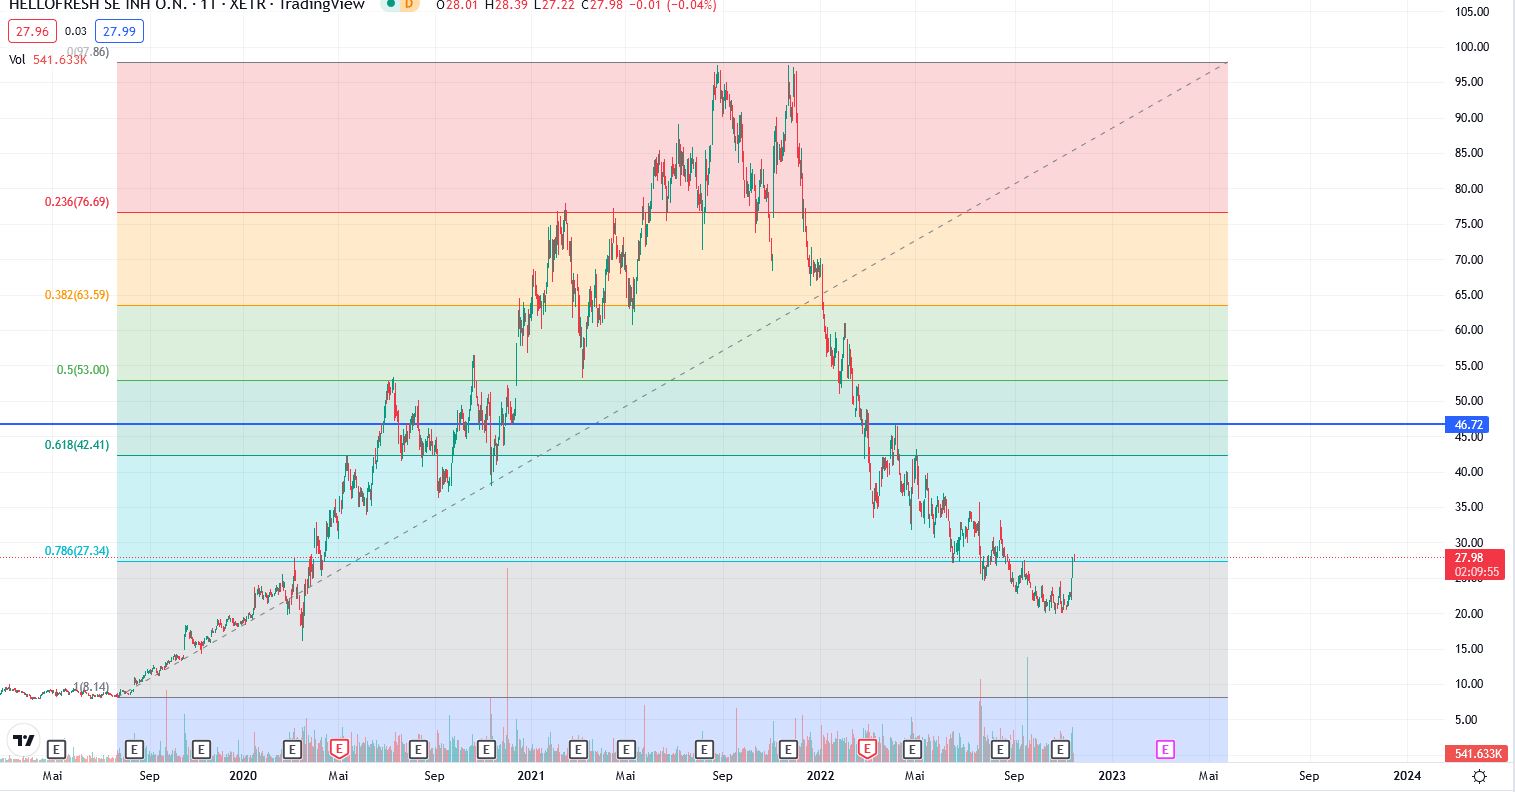Open the earnings marker above Mai 2022
Viewport: 1515px width, 792px height.
coord(912,749)
